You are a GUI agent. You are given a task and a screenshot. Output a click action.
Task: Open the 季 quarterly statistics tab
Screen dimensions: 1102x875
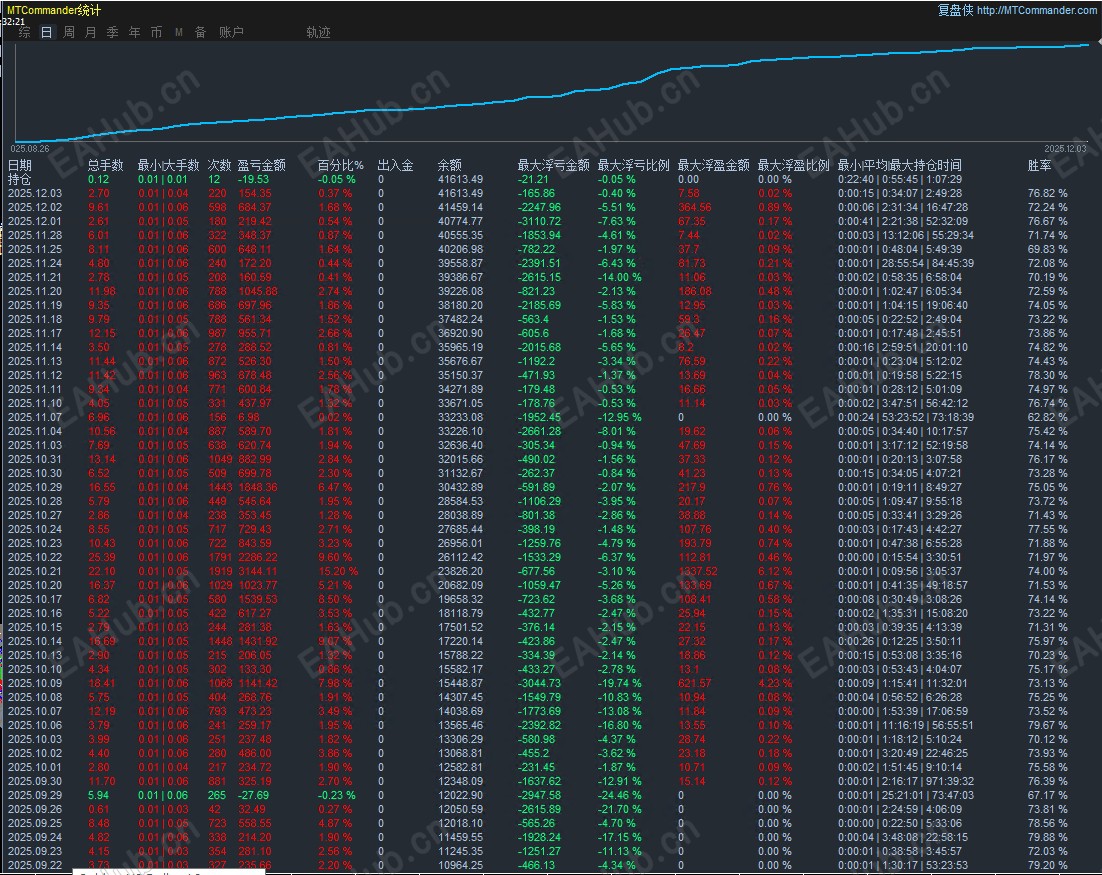pyautogui.click(x=113, y=32)
